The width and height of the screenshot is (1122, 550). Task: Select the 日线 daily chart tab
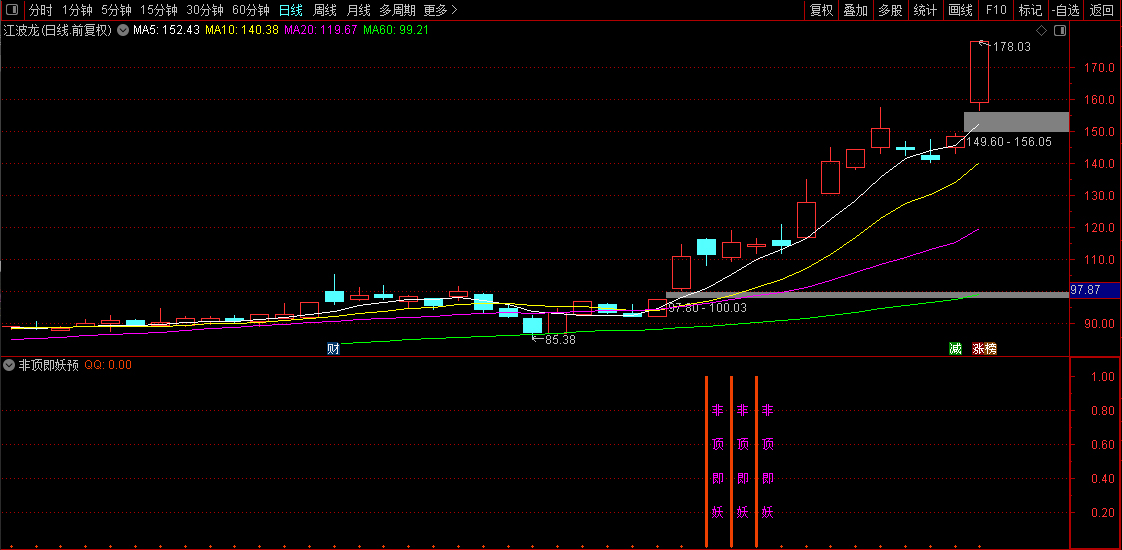pos(291,10)
